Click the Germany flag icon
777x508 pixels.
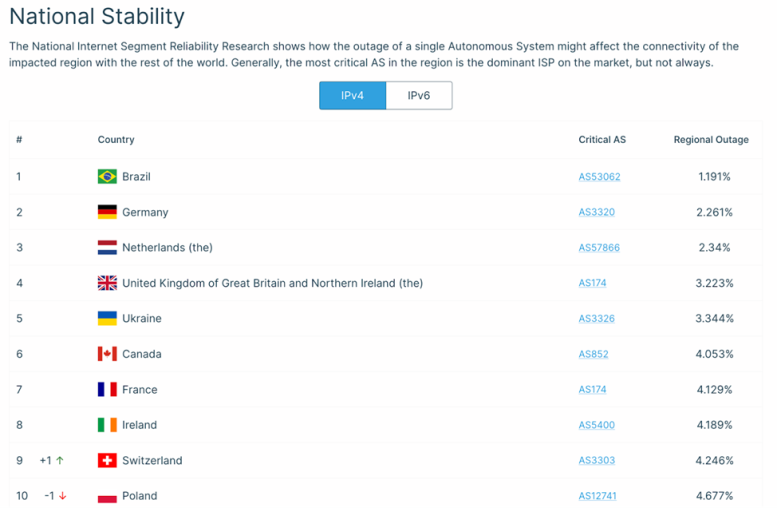pos(107,212)
